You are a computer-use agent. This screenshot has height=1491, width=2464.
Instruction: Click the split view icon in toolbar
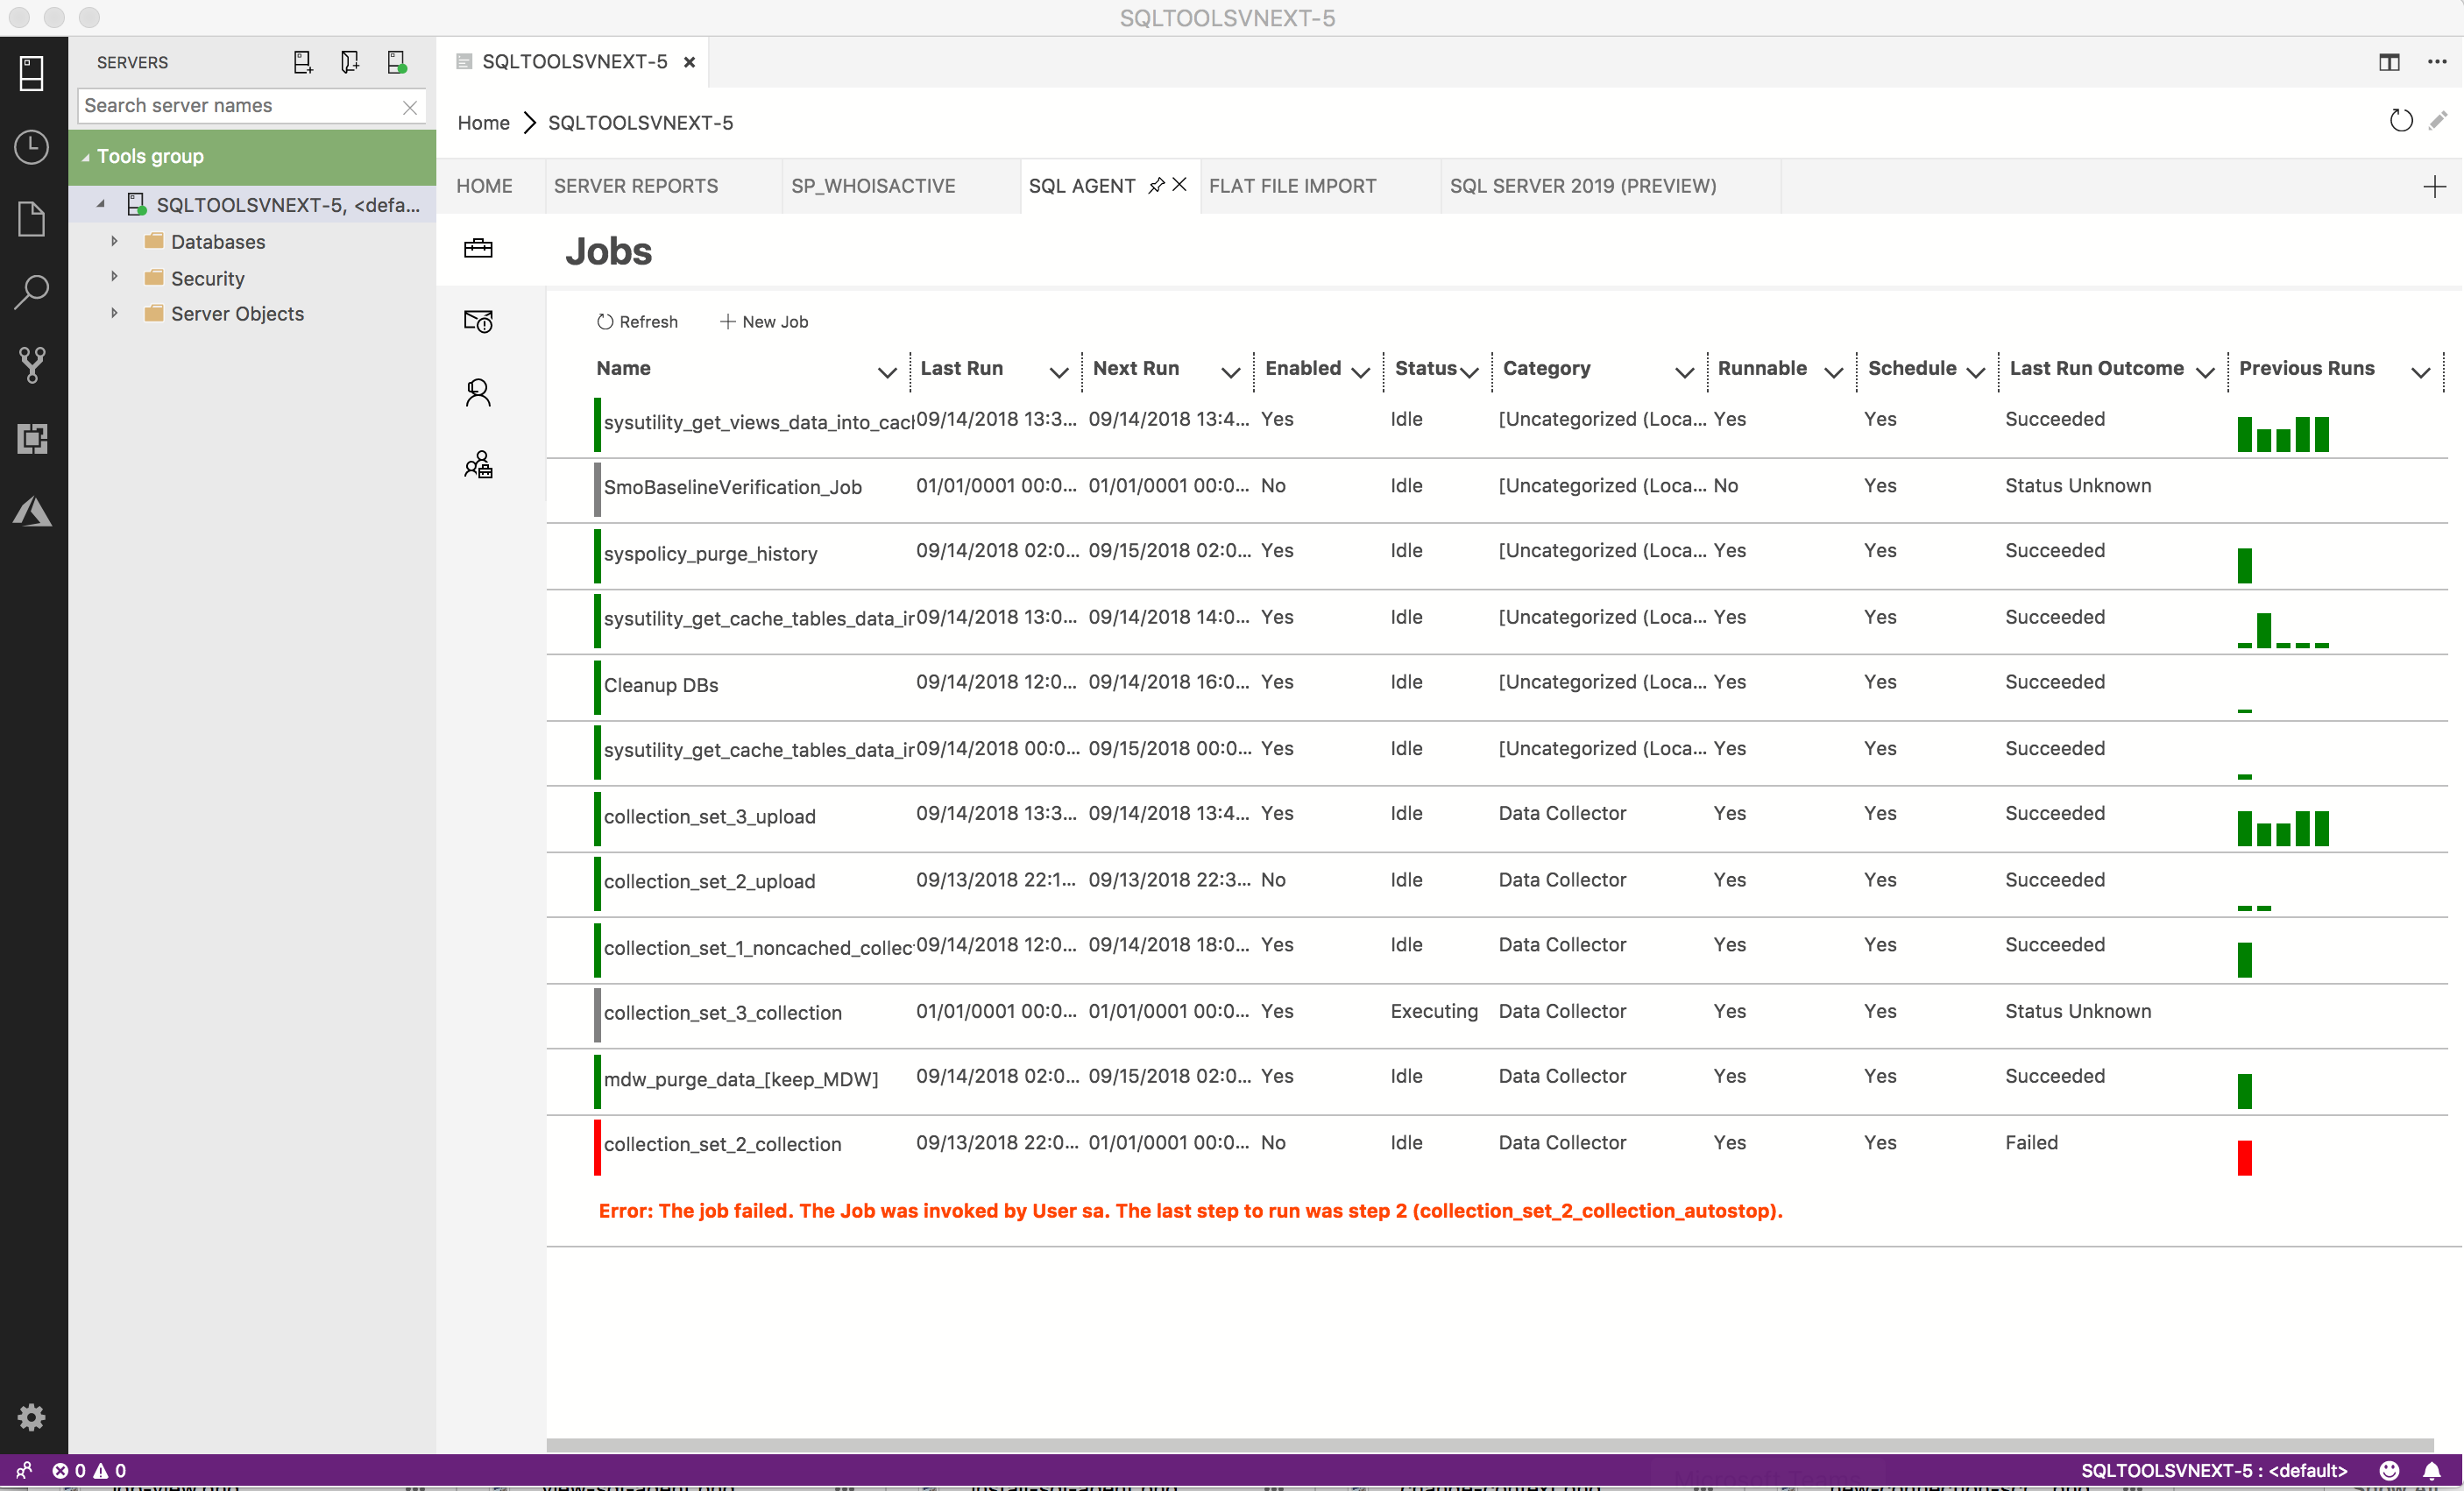(x=2390, y=61)
